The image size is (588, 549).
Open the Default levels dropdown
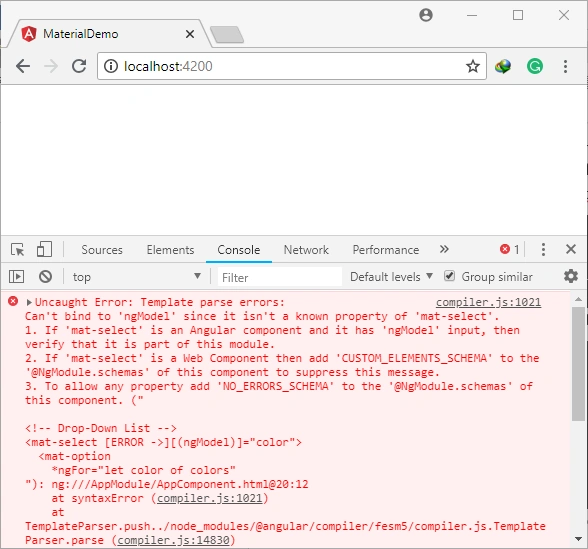coord(392,277)
